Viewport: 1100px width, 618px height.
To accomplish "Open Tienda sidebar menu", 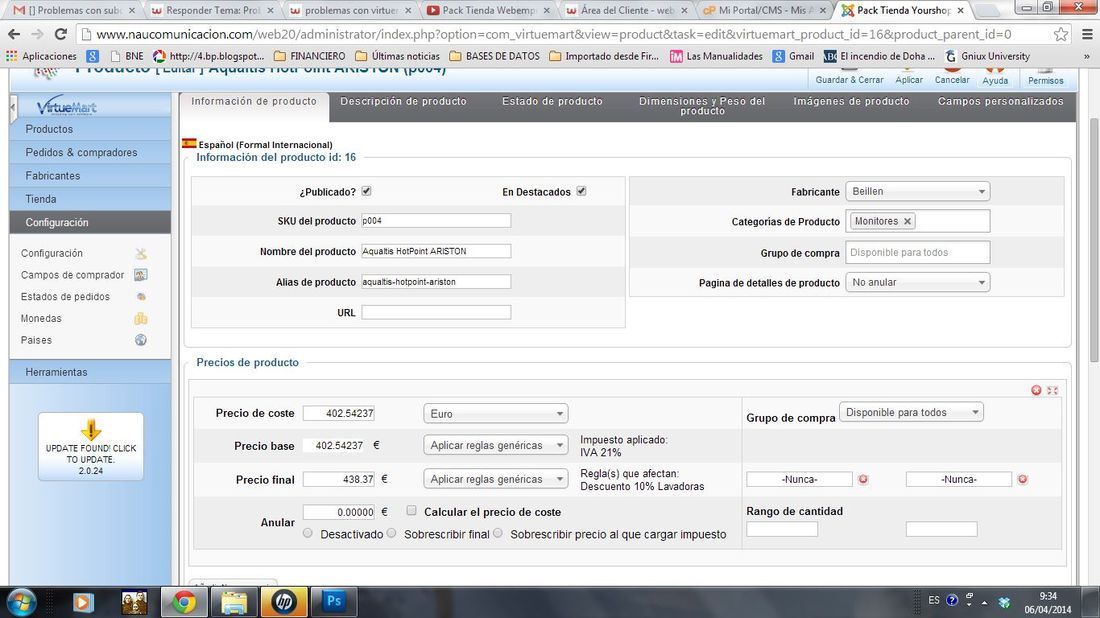I will (90, 199).
